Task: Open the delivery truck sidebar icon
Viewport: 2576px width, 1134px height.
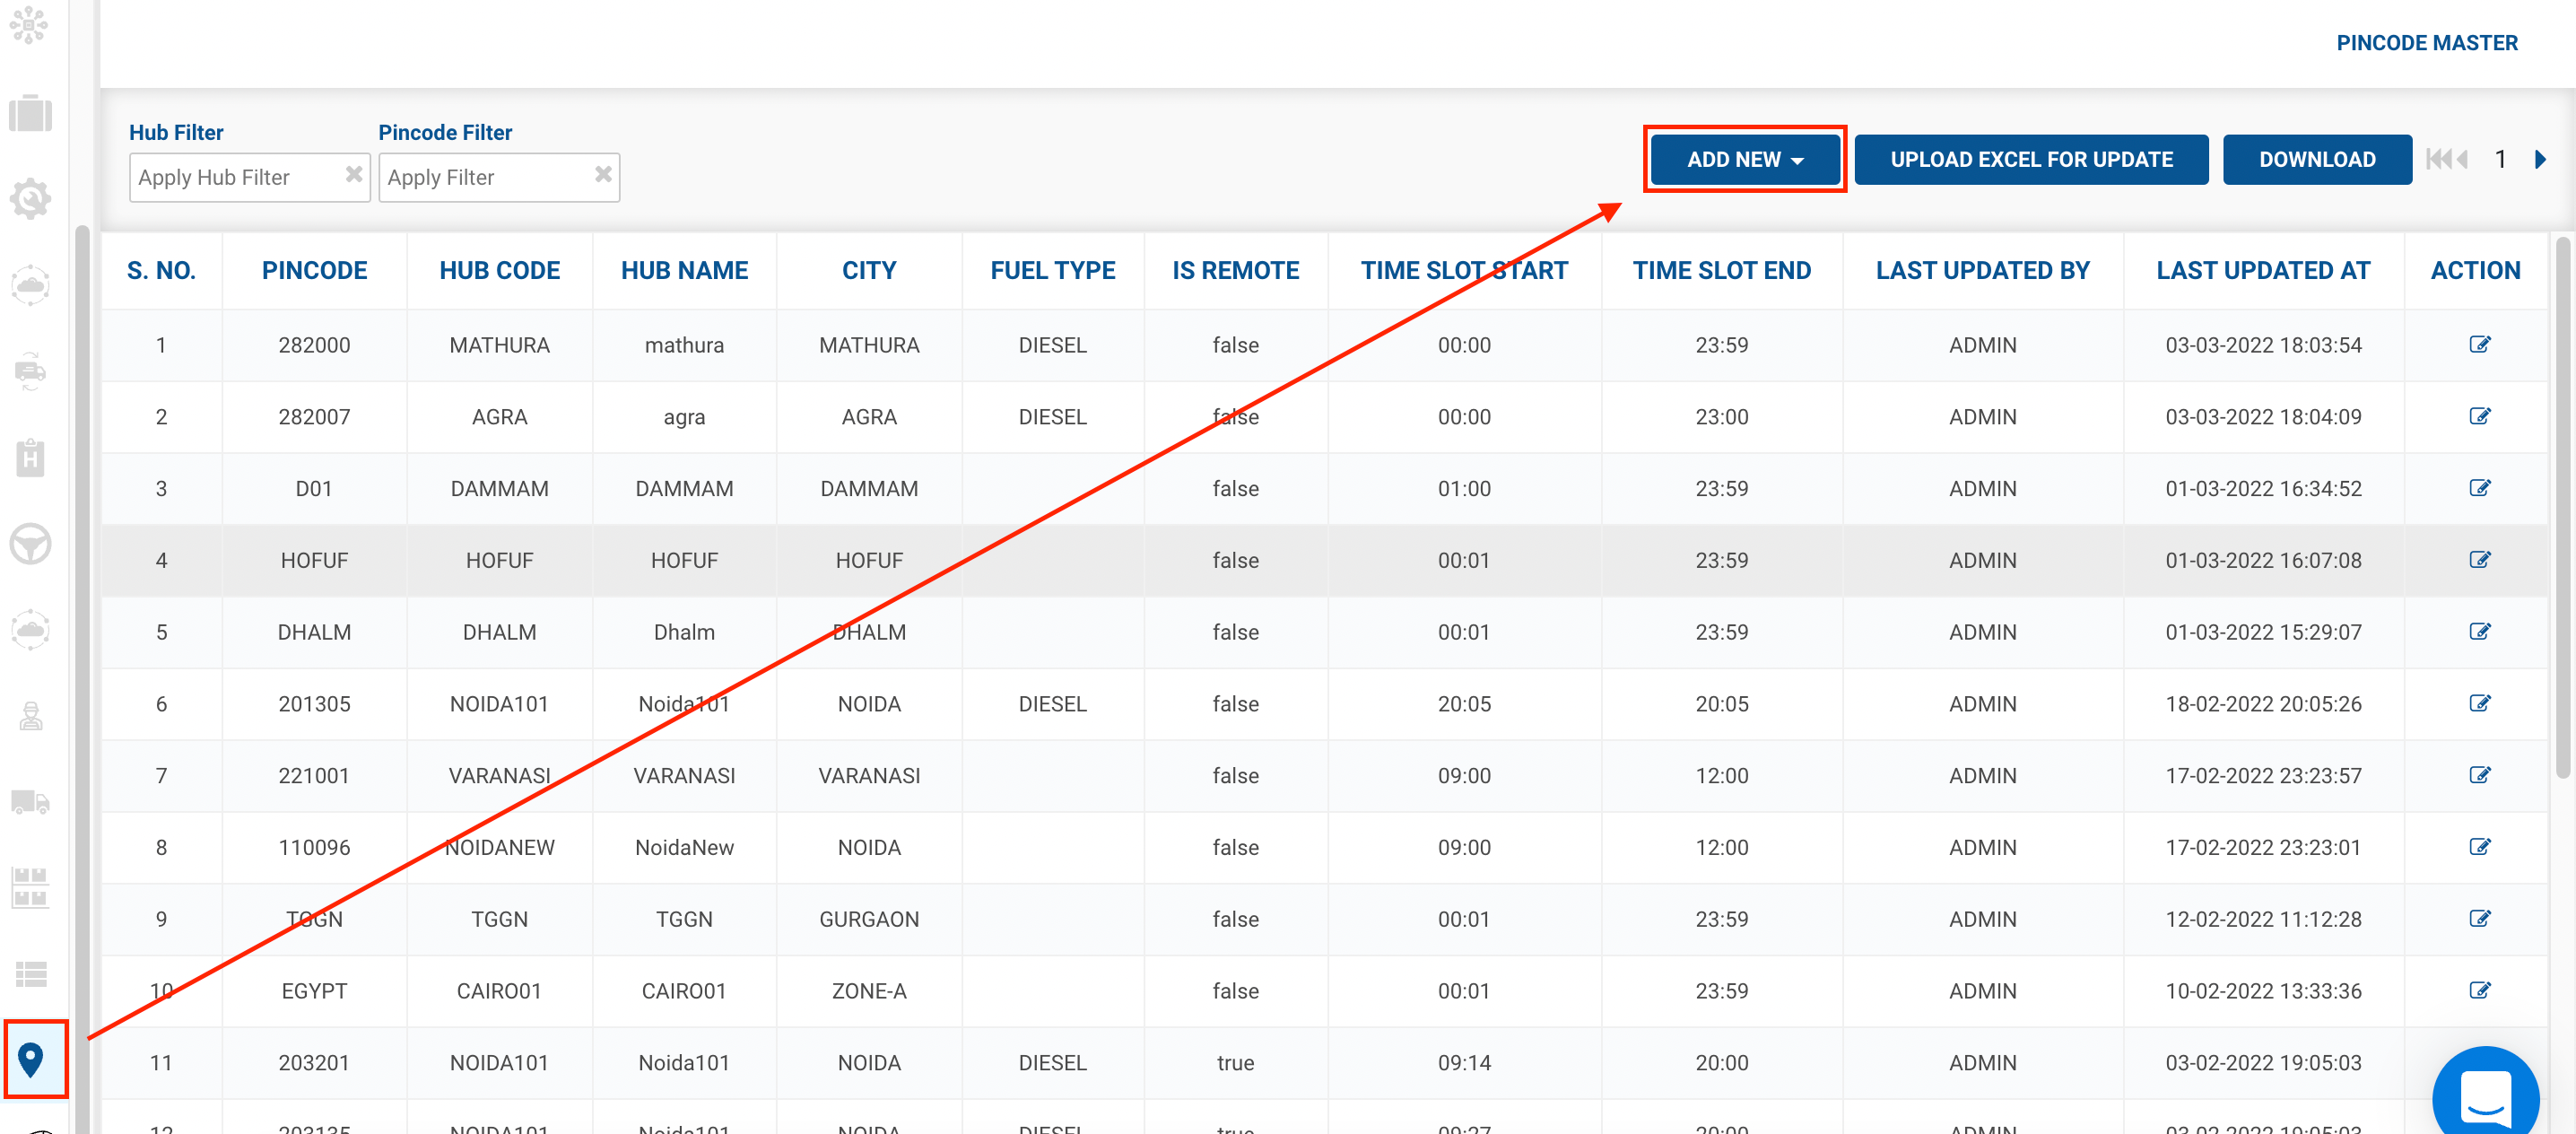Action: click(30, 802)
